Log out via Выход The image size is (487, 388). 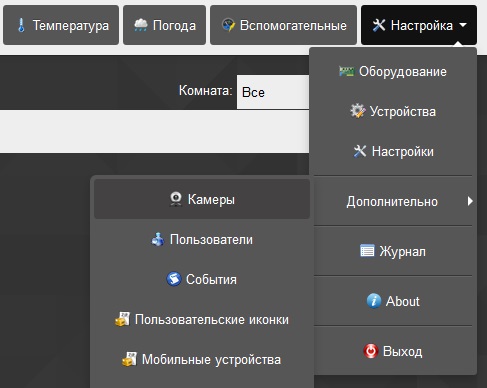pos(393,351)
